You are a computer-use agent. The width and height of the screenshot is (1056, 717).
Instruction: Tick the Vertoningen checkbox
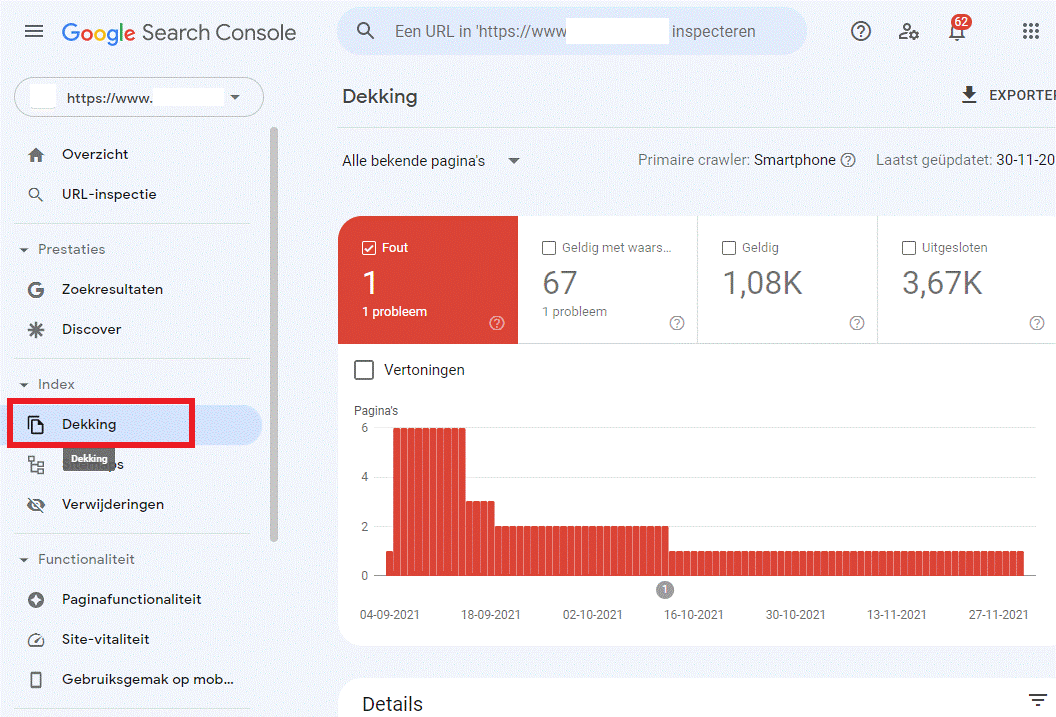point(365,370)
